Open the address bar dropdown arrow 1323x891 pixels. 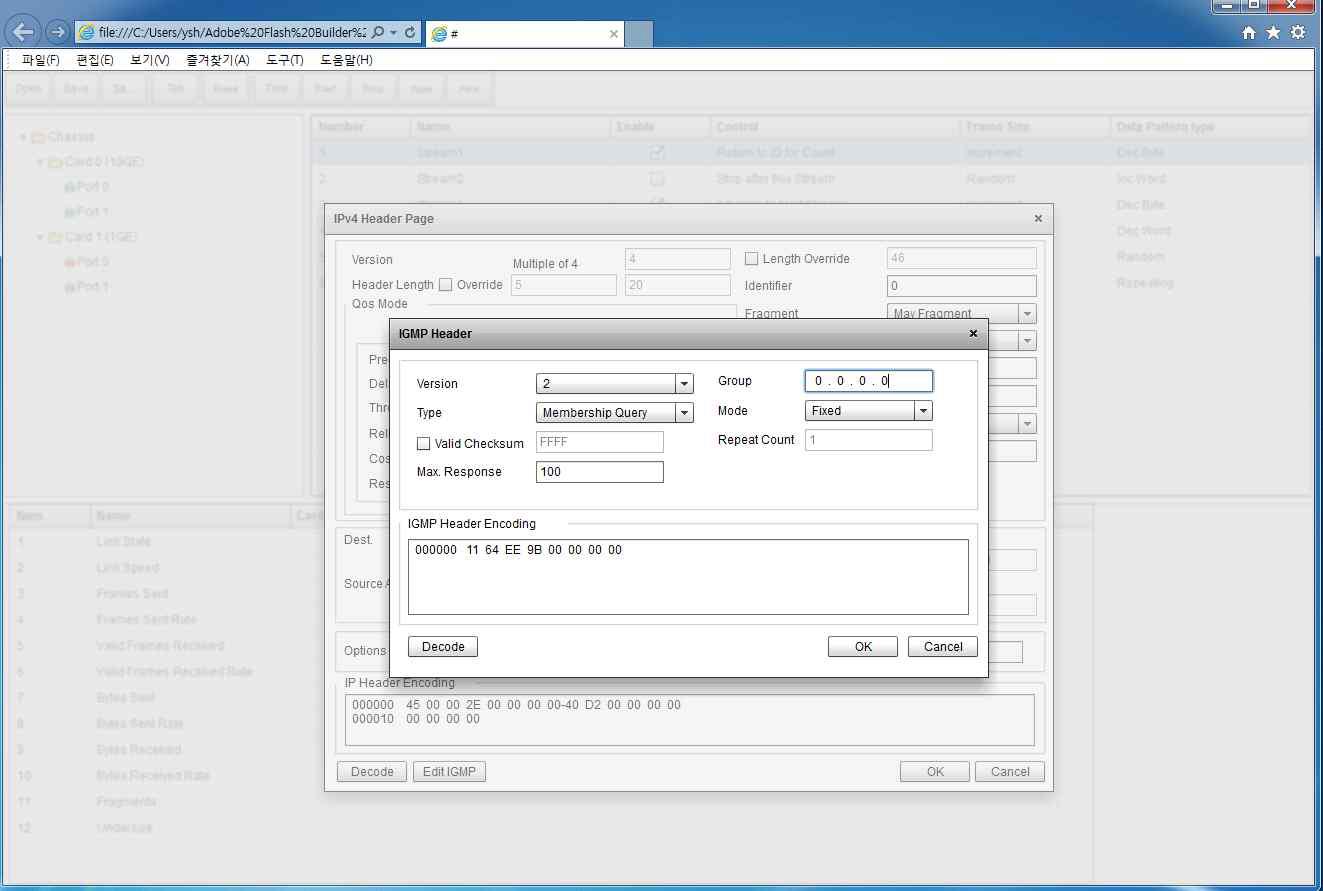pos(394,33)
